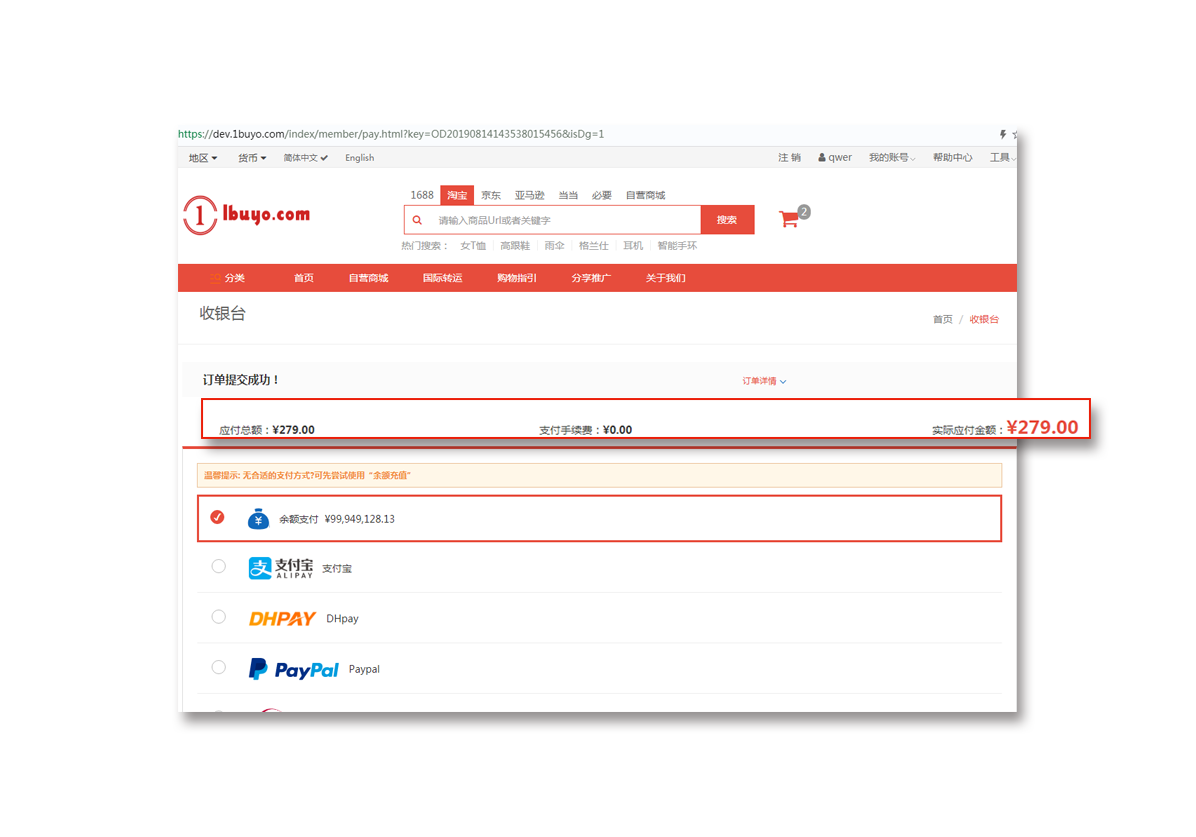1196x837 pixels.
Task: Click the Alipay logo
Action: click(281, 568)
